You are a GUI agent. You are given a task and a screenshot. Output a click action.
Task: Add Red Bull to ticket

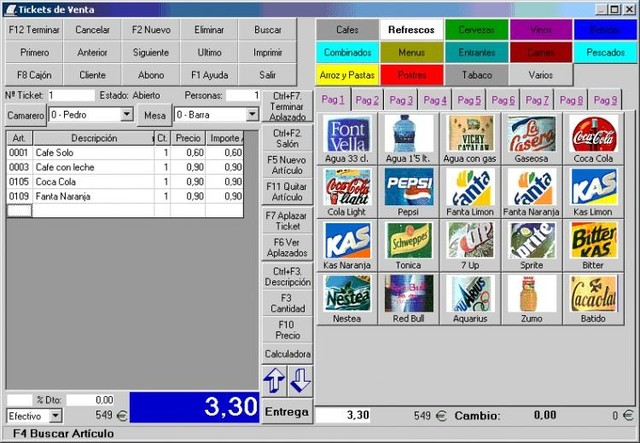[x=409, y=299]
